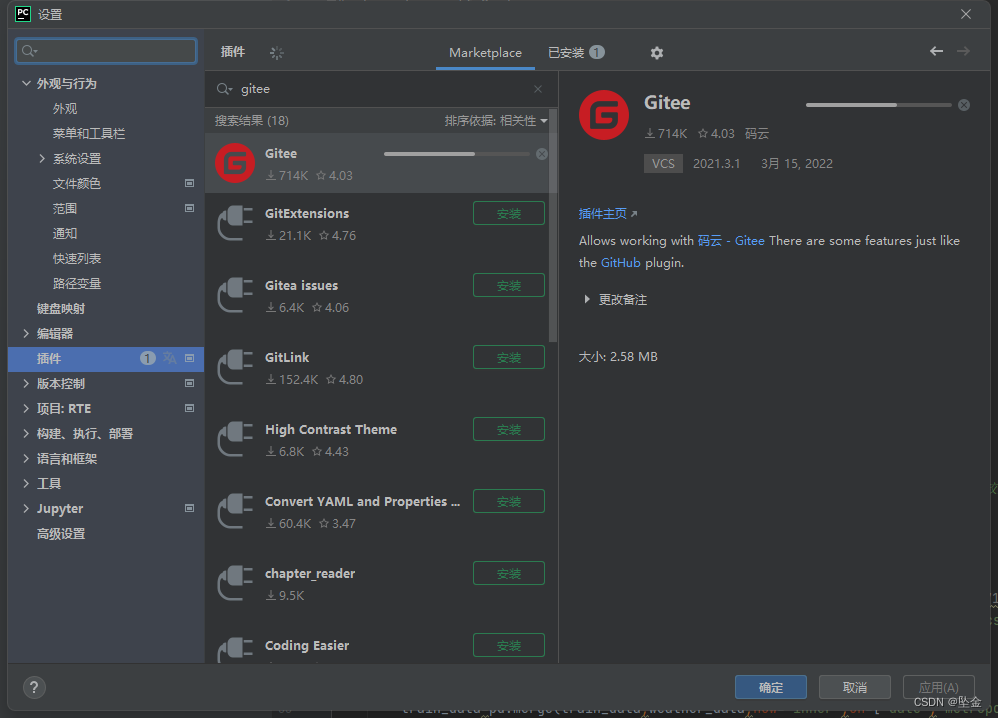Click the help question mark icon
Viewport: 998px width, 718px height.
point(34,687)
